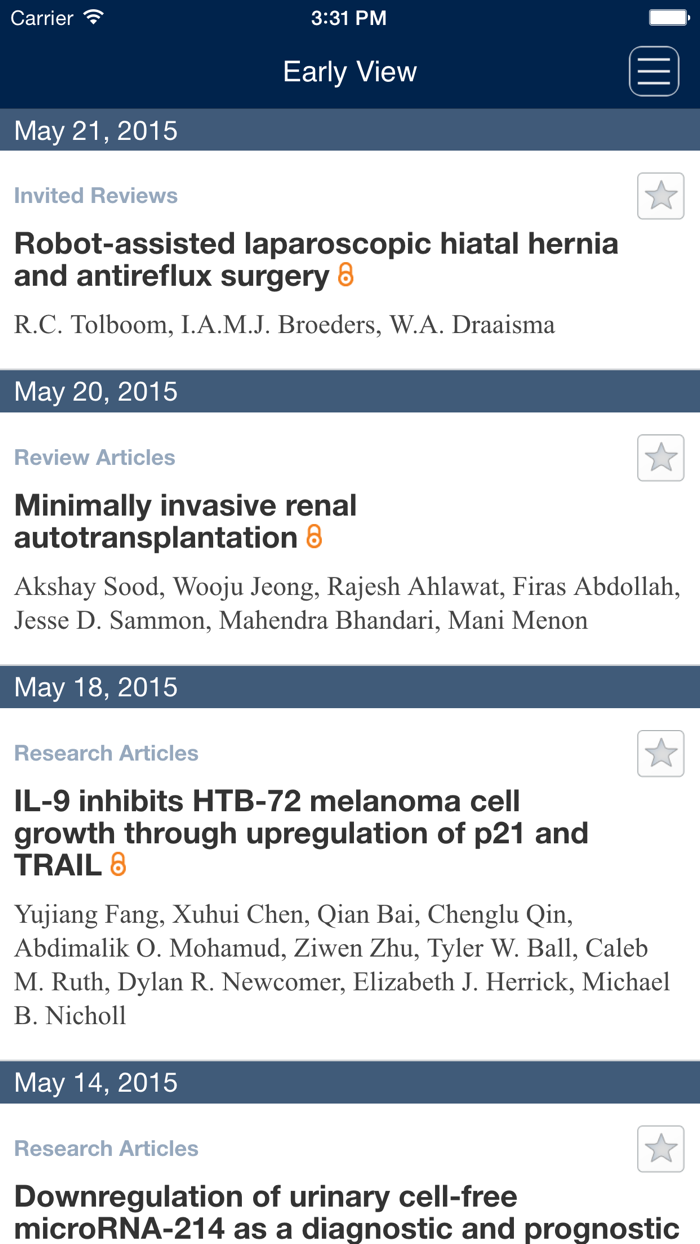Favorite the Robot-assisted laparoscopic article using its star
This screenshot has width=700, height=1244.
coord(660,196)
